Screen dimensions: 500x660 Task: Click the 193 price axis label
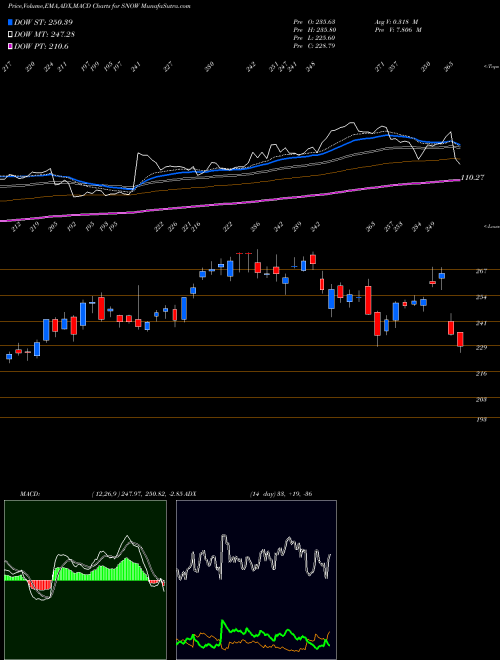(481, 420)
